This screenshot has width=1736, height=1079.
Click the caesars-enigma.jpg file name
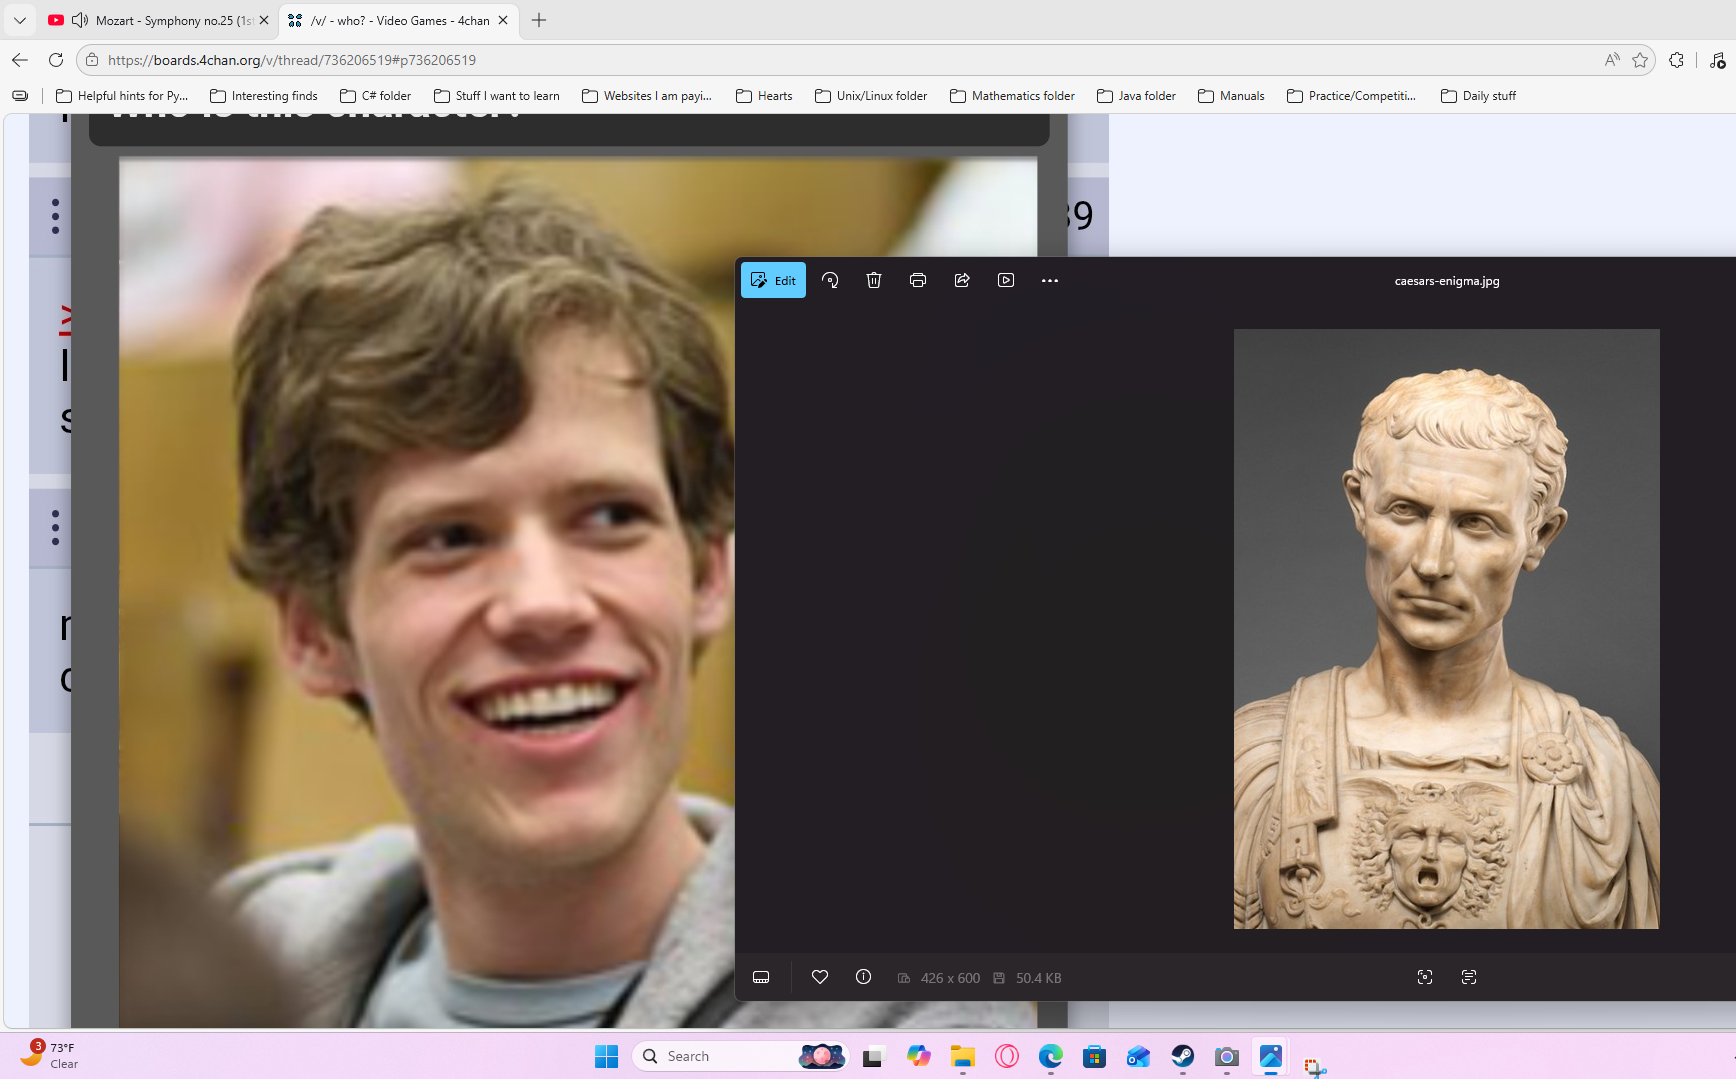(1447, 281)
